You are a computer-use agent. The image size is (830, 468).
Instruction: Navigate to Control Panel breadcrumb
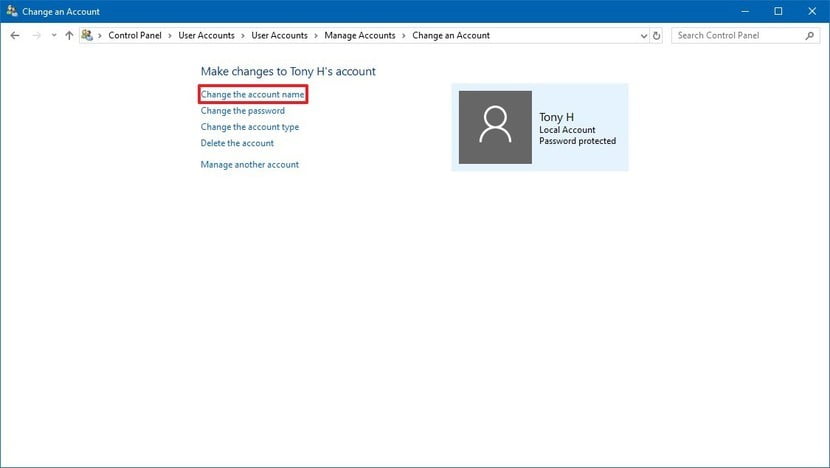pyautogui.click(x=135, y=35)
